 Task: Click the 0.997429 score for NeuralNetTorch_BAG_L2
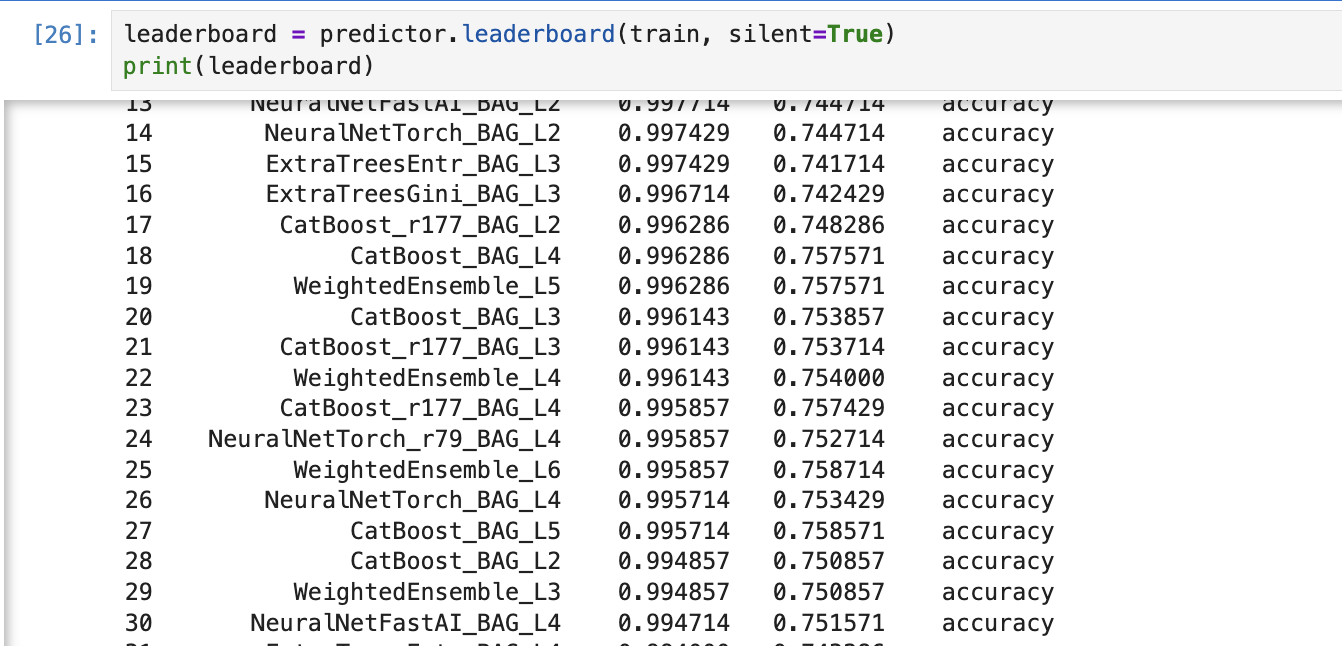click(x=674, y=133)
